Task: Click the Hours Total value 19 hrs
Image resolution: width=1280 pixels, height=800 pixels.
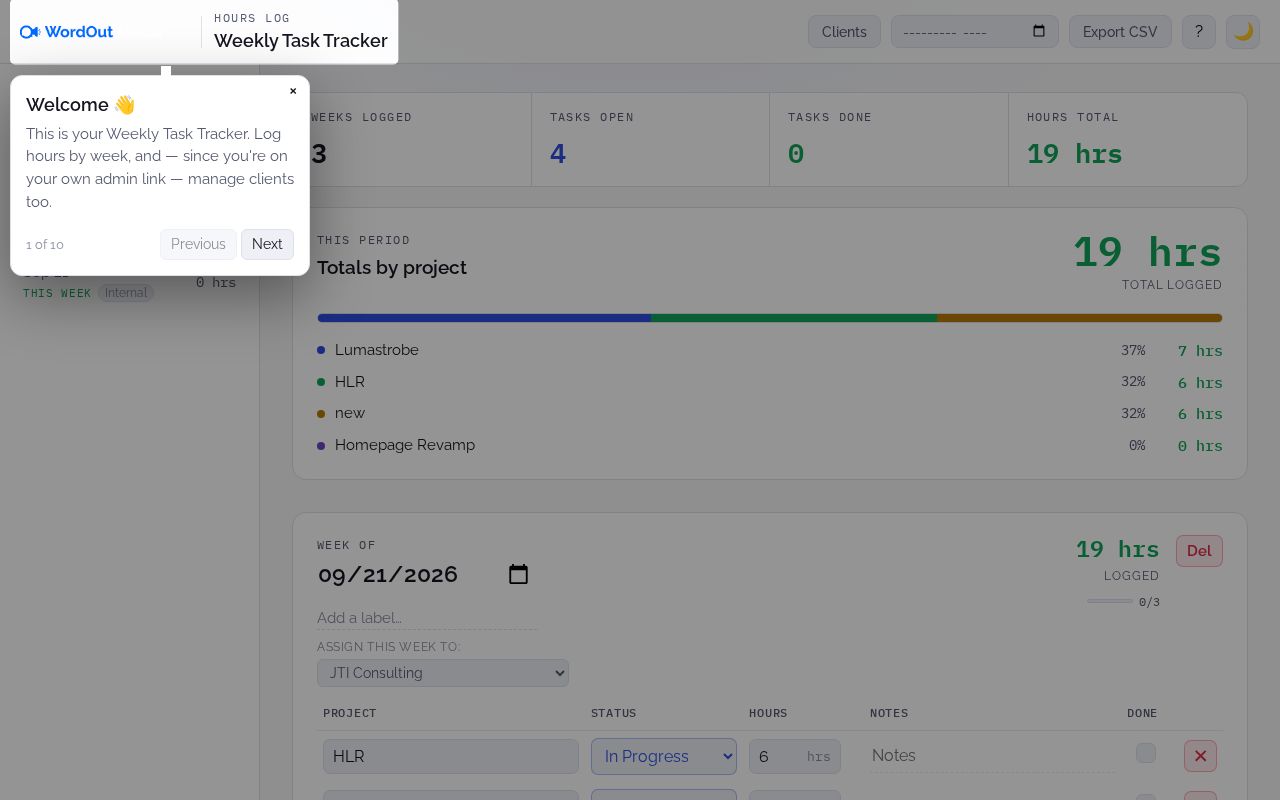Action: click(1075, 154)
